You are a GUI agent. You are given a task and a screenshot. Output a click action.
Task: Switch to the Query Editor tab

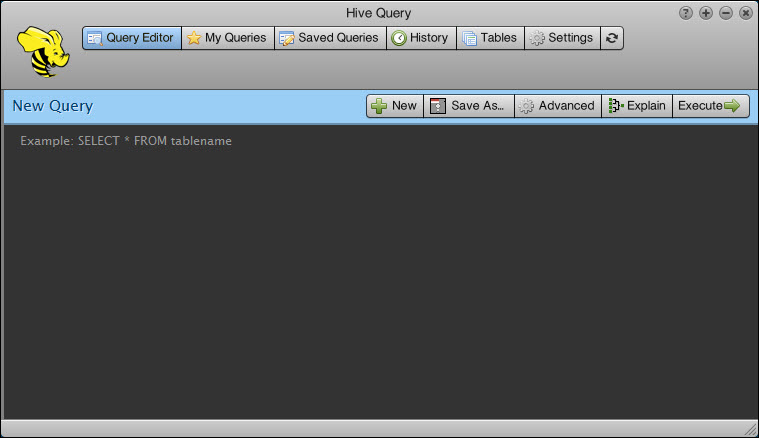pos(132,38)
